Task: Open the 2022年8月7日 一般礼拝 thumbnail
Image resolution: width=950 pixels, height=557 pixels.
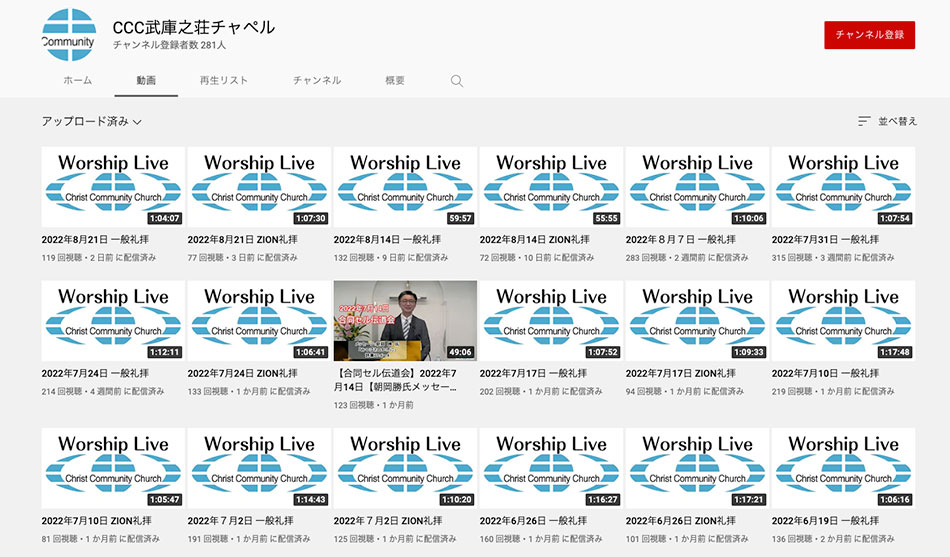Action: pyautogui.click(x=697, y=187)
